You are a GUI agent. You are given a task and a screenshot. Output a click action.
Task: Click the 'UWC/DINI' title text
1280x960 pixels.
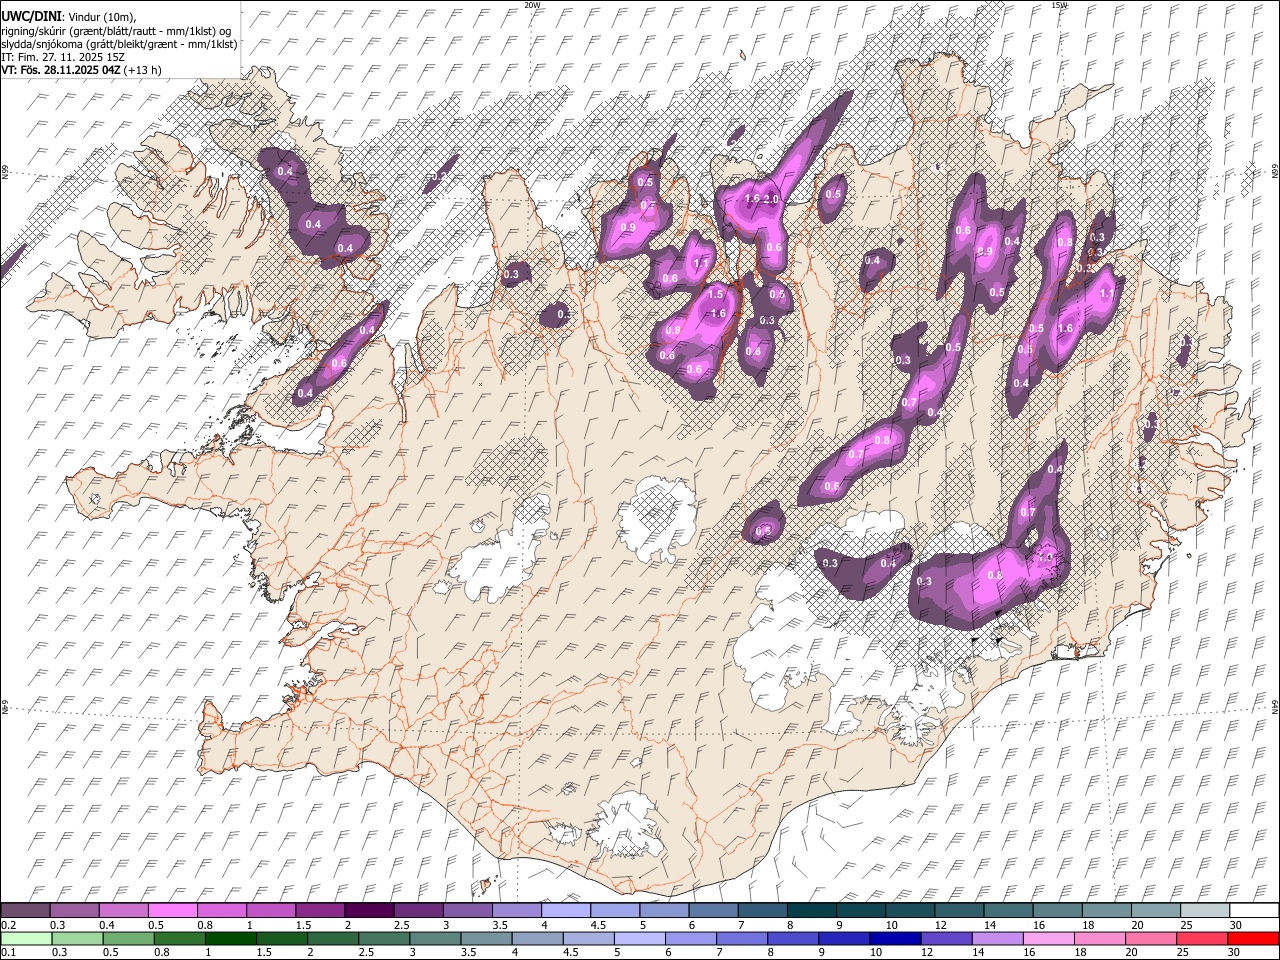pyautogui.click(x=31, y=17)
